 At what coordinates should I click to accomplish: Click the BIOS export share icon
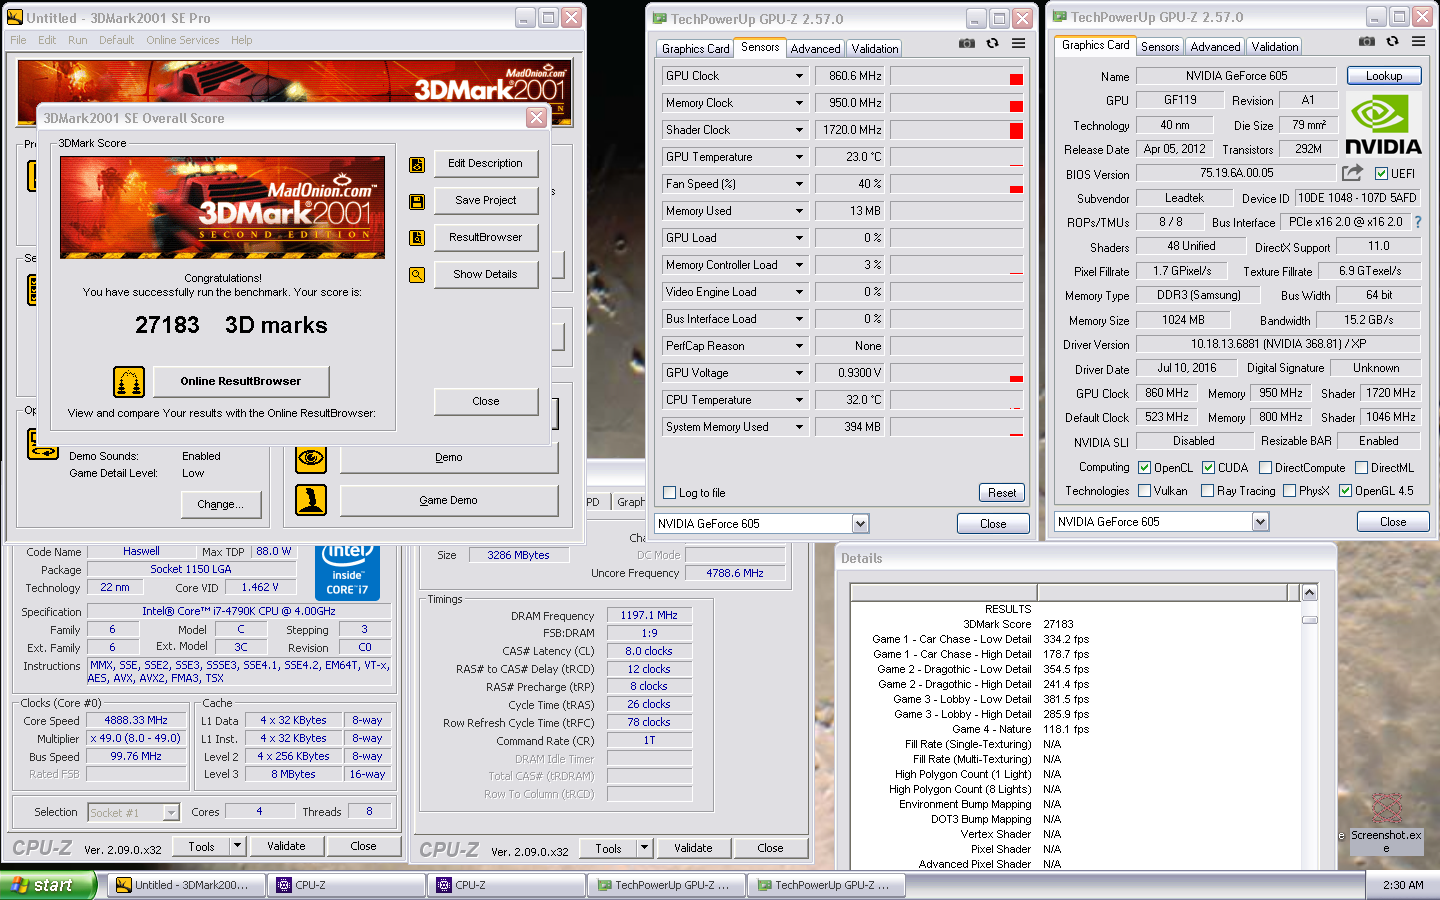(1352, 173)
